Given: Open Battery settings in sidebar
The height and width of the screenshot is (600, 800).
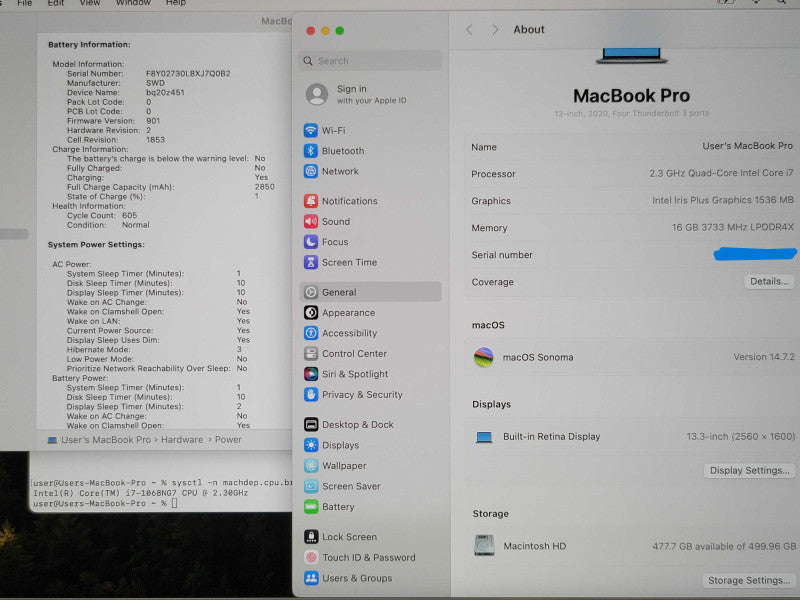Looking at the screenshot, I should pos(329,507).
